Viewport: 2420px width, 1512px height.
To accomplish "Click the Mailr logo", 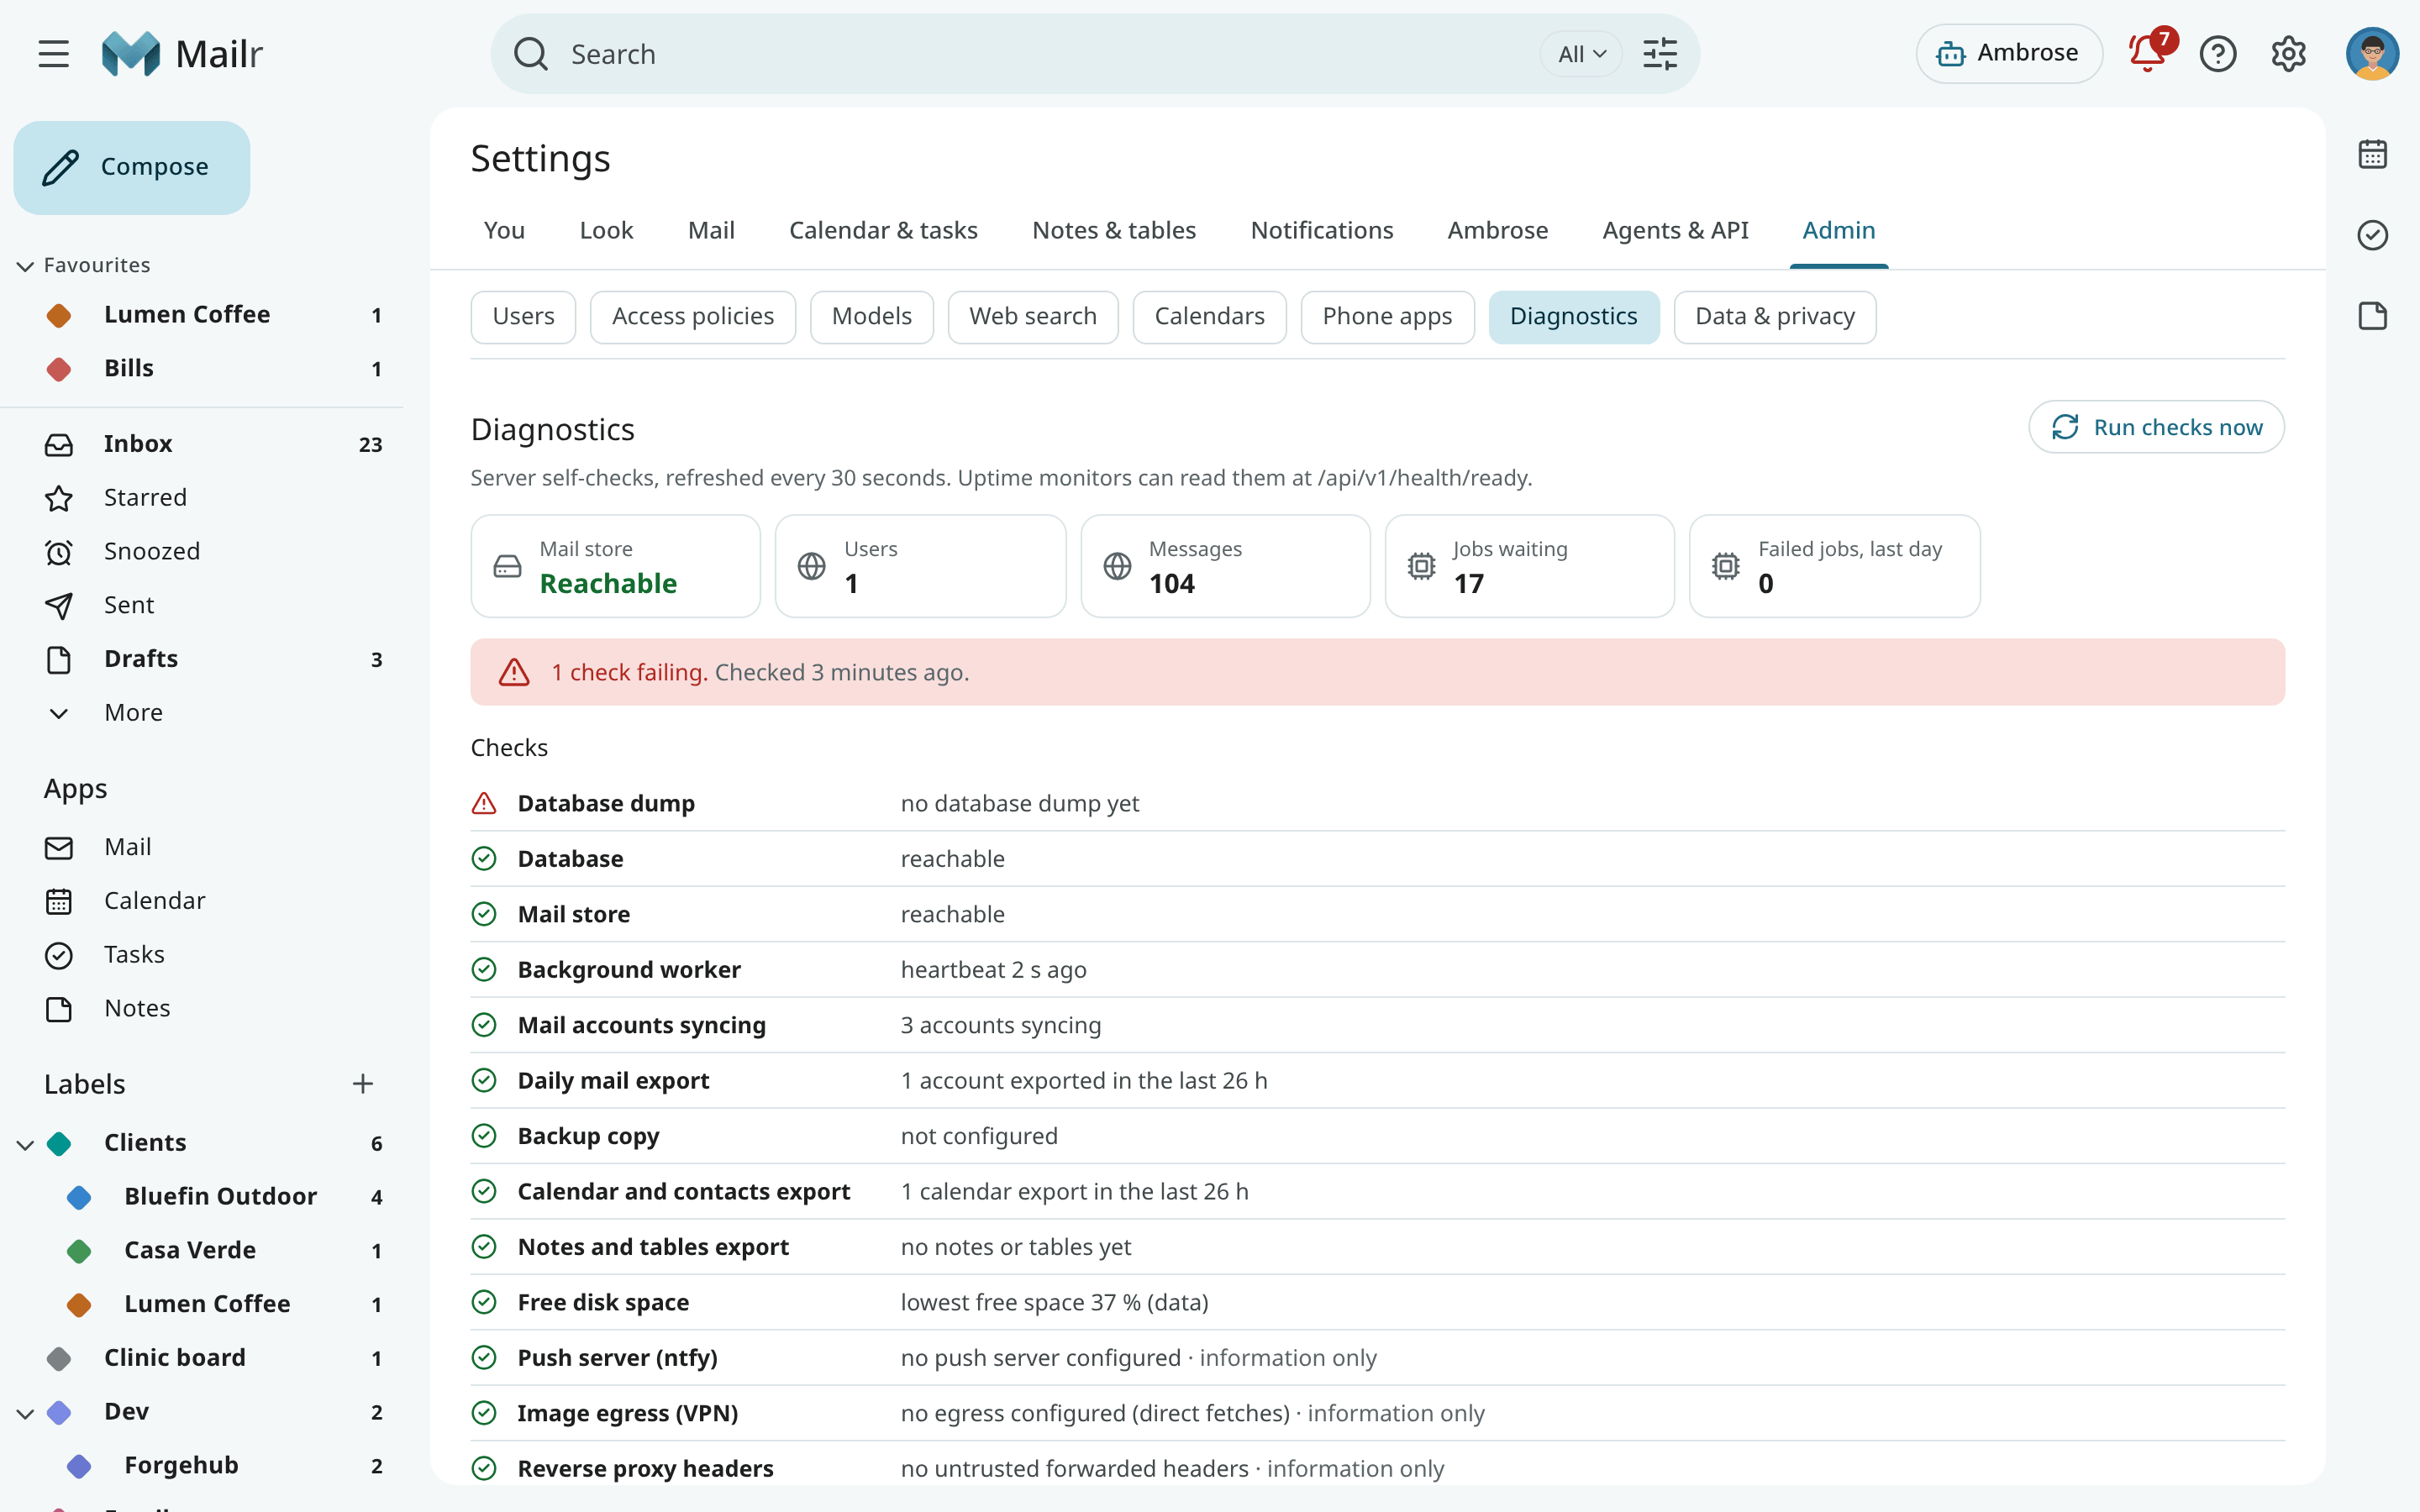I will (x=182, y=54).
